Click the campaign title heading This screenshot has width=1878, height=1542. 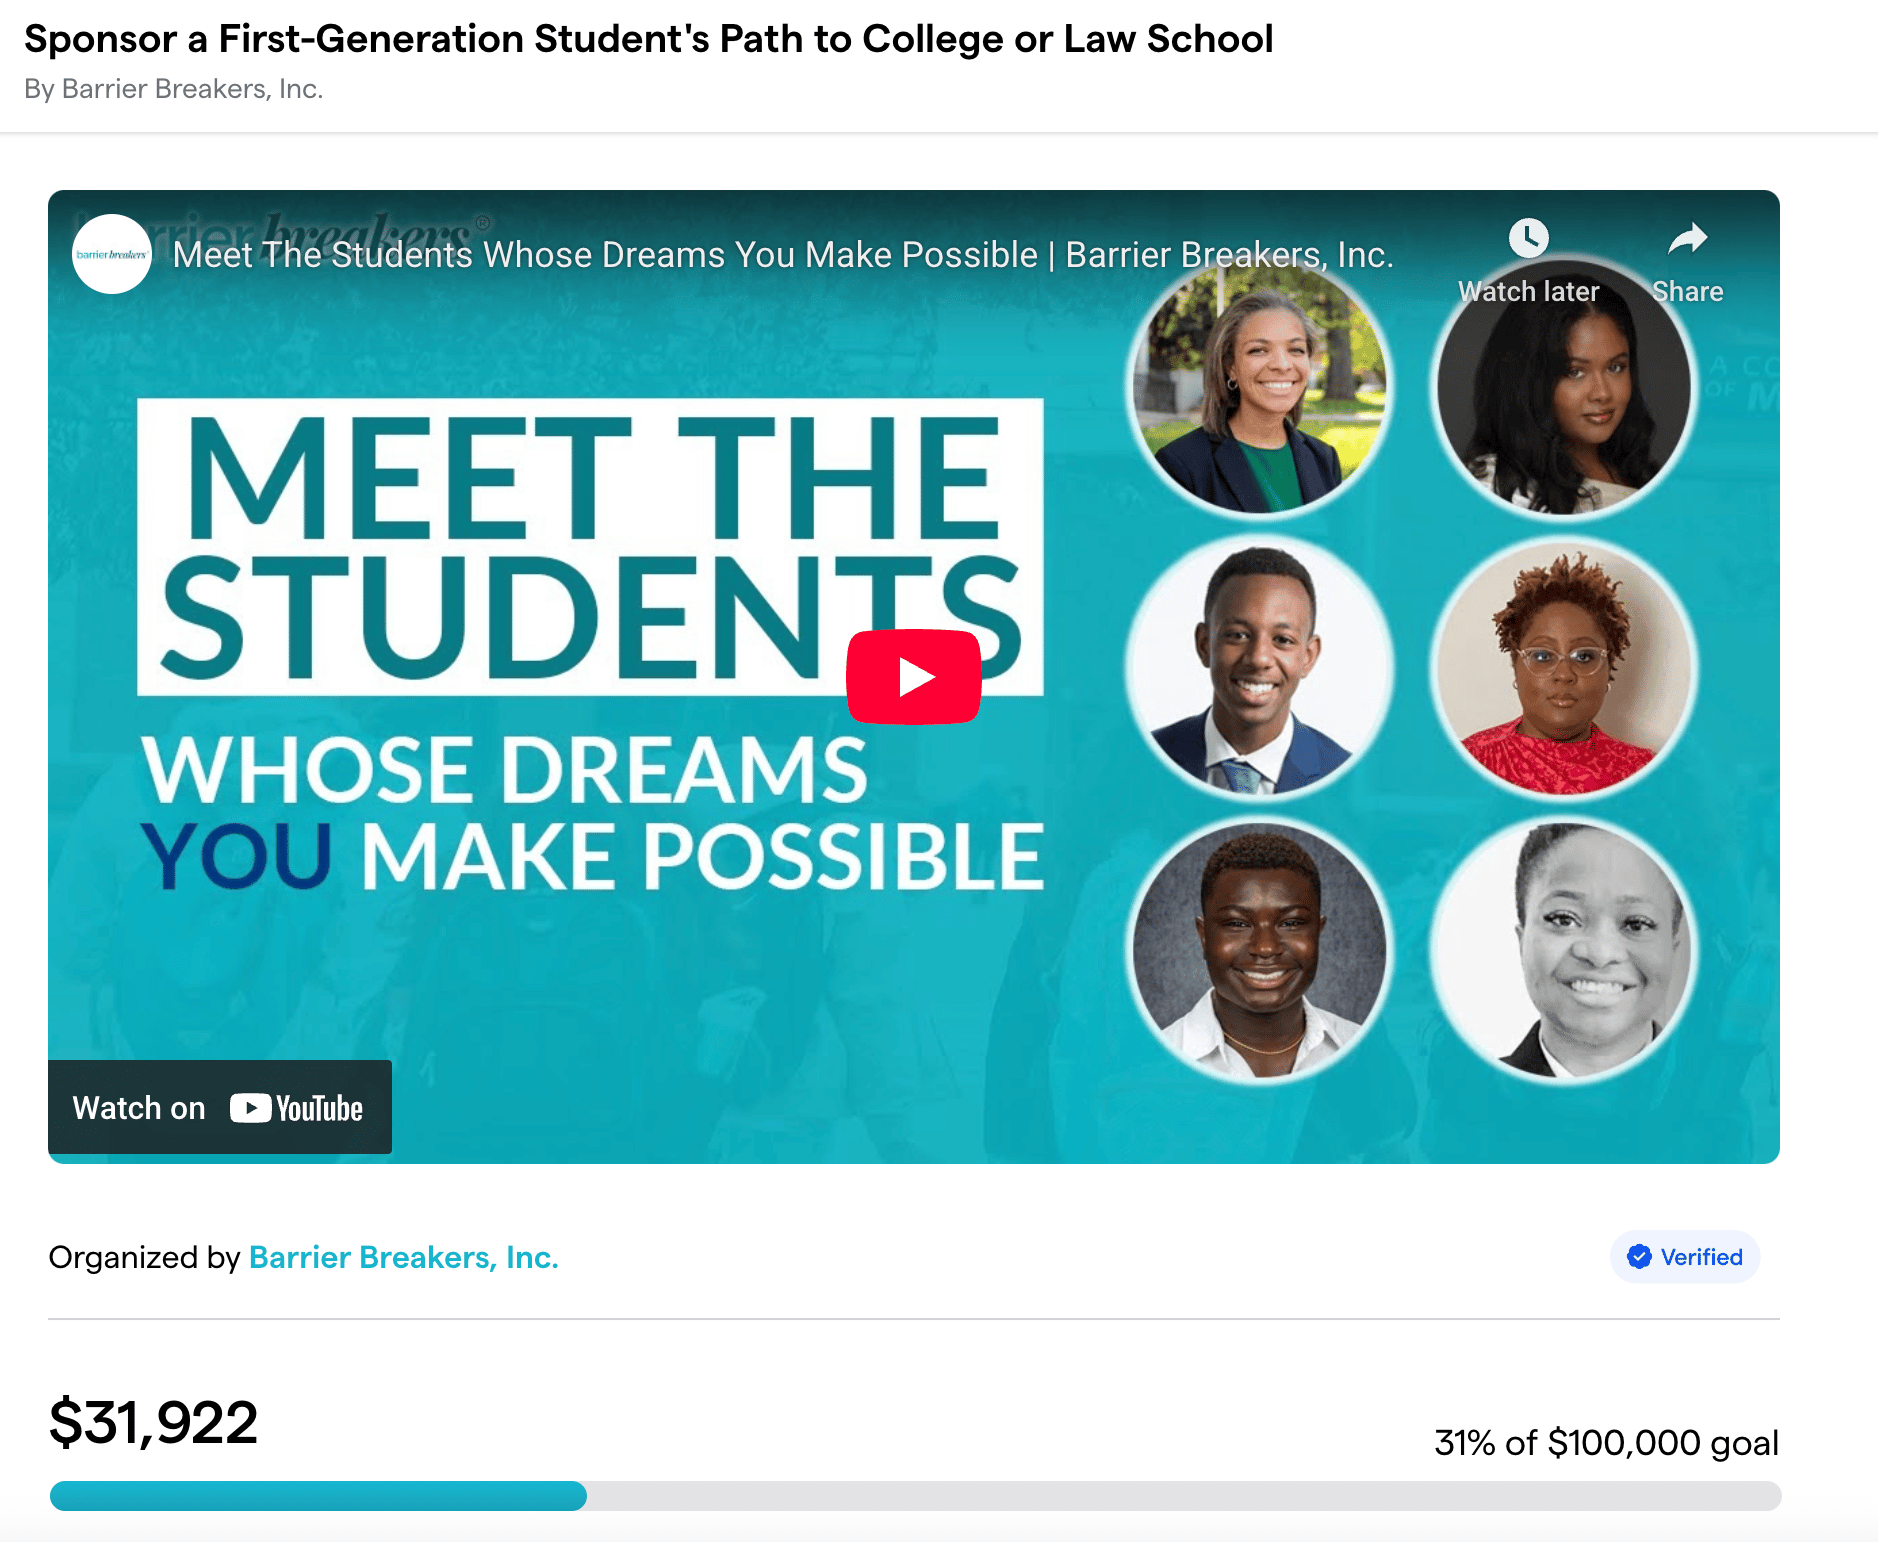pos(648,39)
